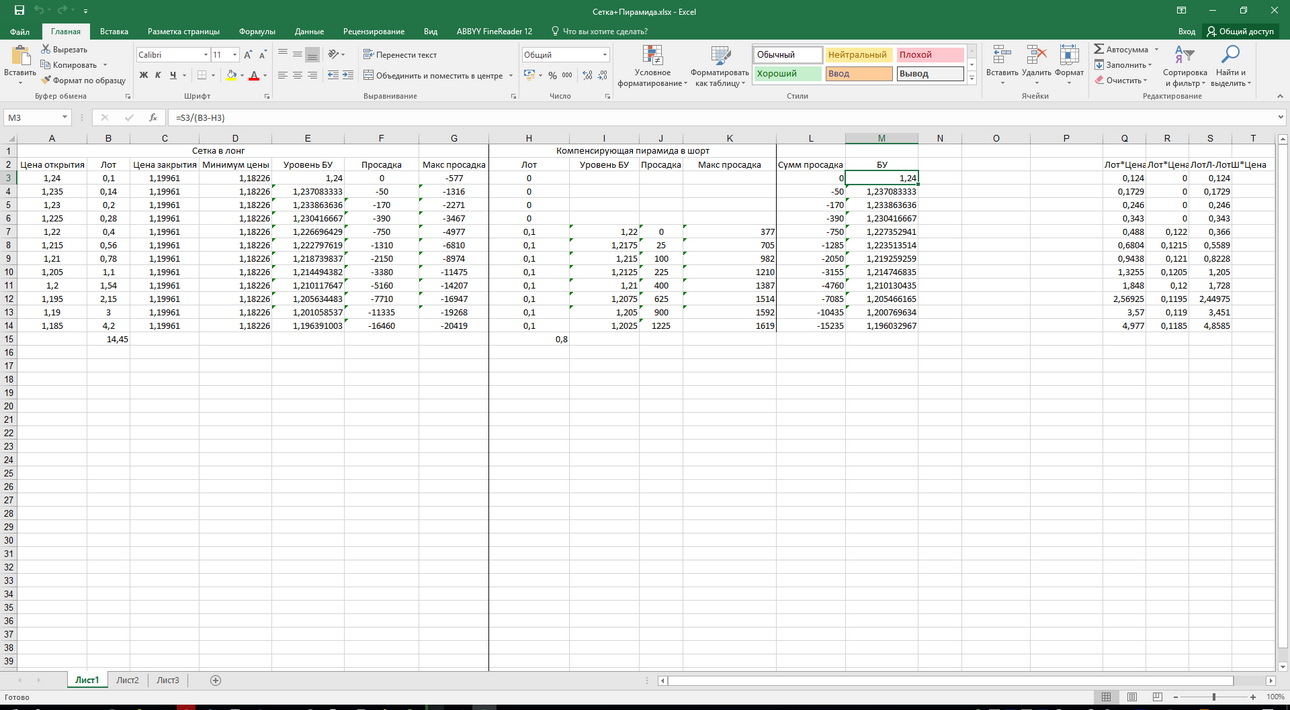Apply the yellow fill color bucket
Screen dimensions: 1290x710
click(x=231, y=75)
